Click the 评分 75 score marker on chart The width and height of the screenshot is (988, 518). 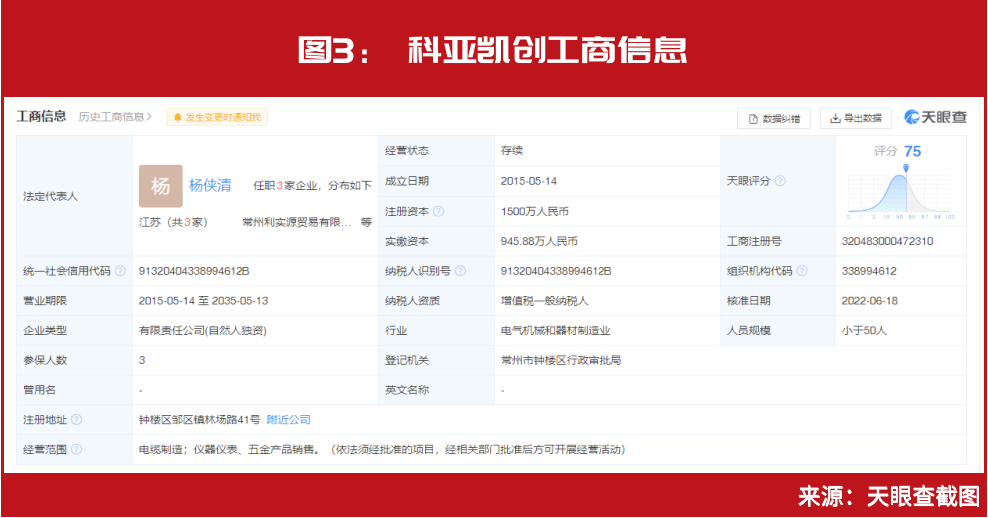coord(905,168)
